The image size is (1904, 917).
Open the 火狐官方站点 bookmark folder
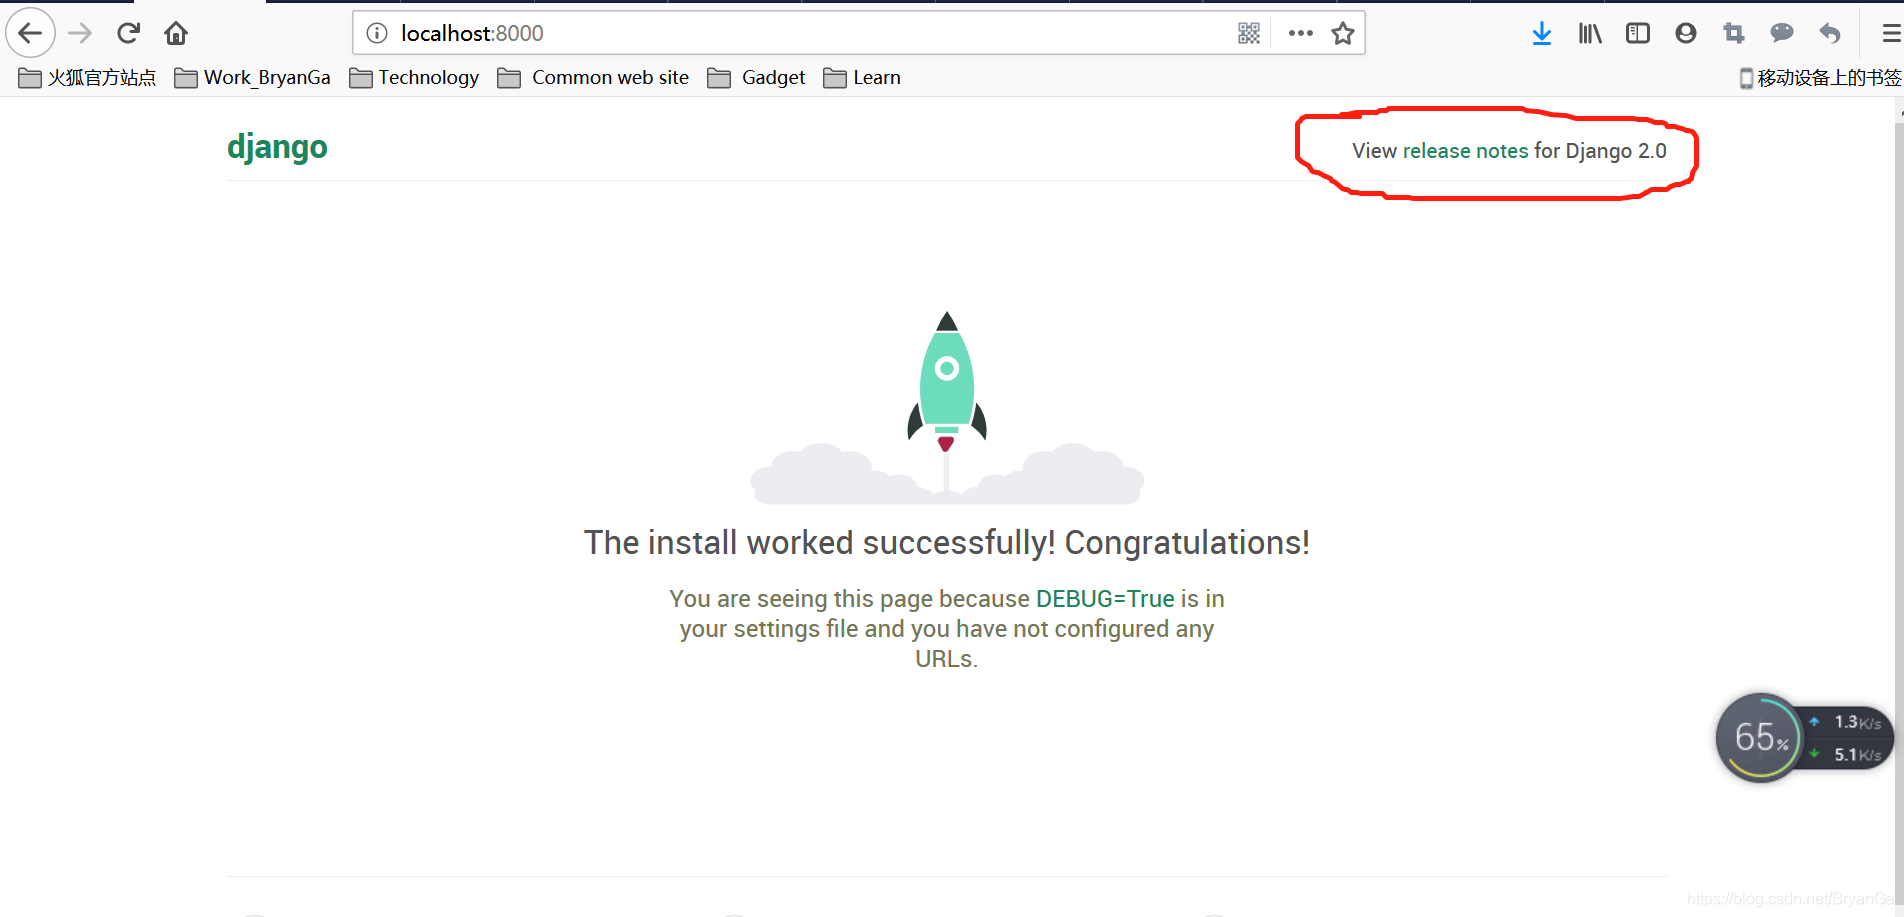click(x=87, y=77)
